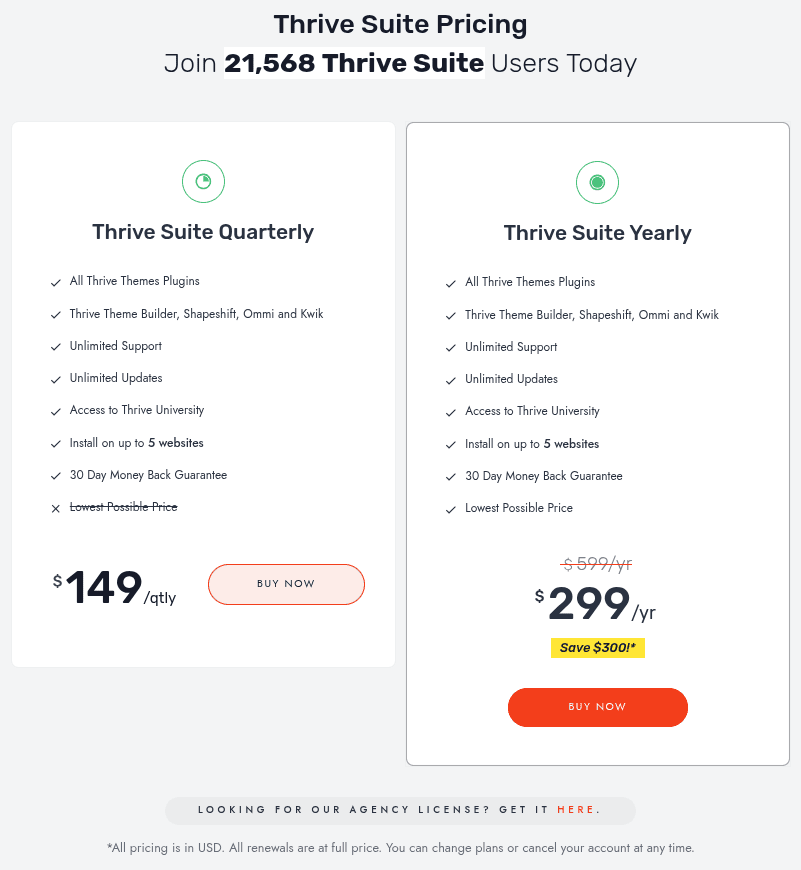801x870 pixels.
Task: Click checkmark by Quarterly 30 Day Money Back Guarantee
Action: 56,476
